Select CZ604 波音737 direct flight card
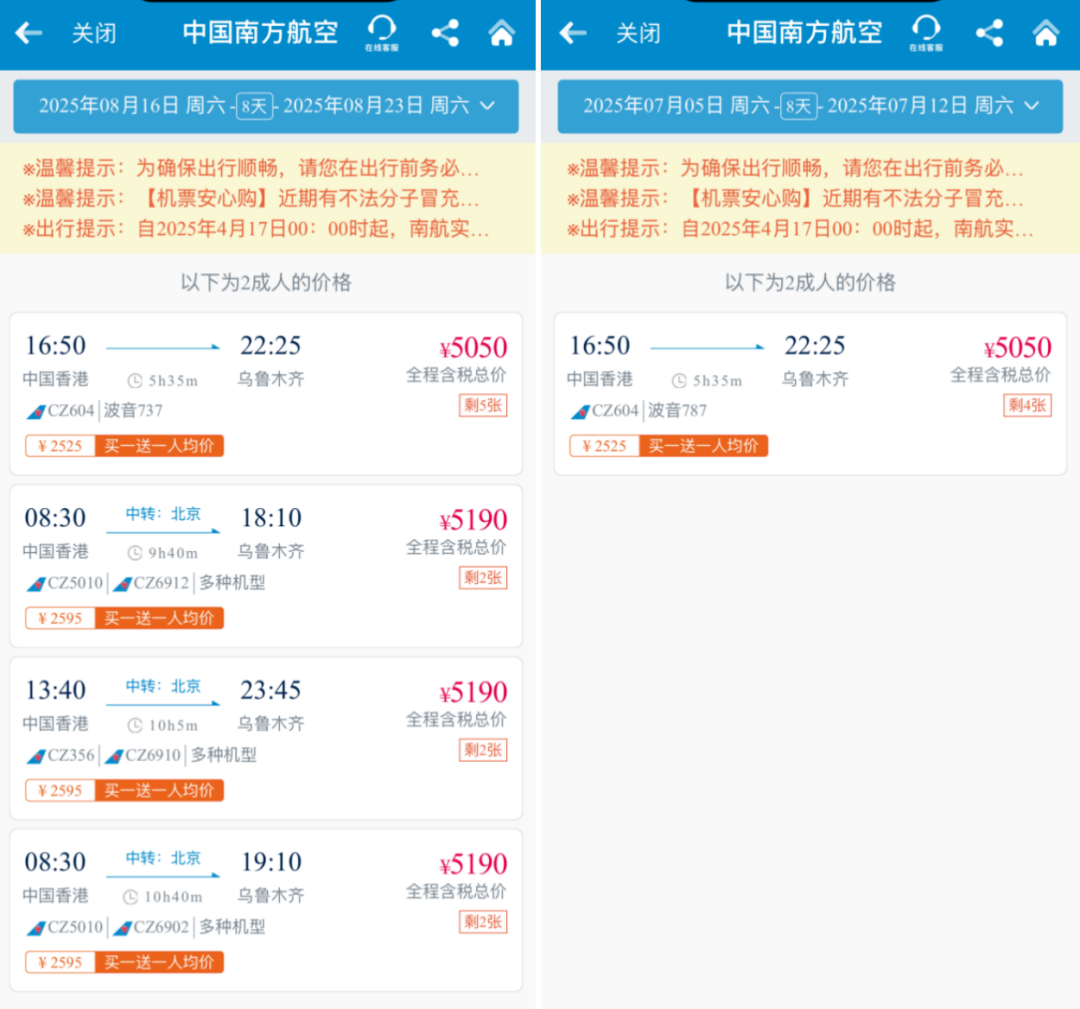The height and width of the screenshot is (1009, 1080). tap(266, 393)
